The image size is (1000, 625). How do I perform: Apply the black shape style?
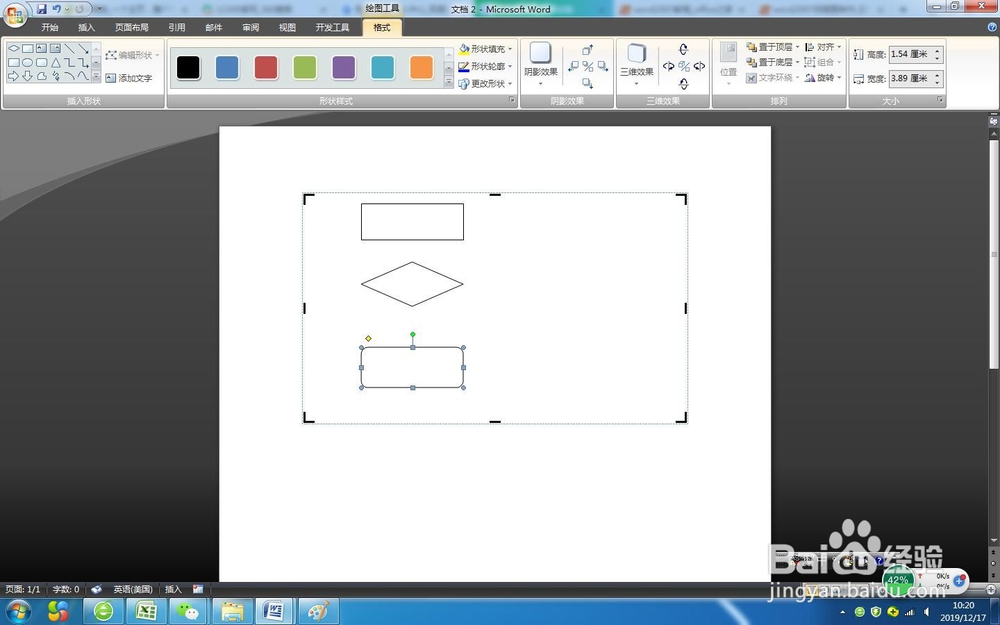[188, 68]
